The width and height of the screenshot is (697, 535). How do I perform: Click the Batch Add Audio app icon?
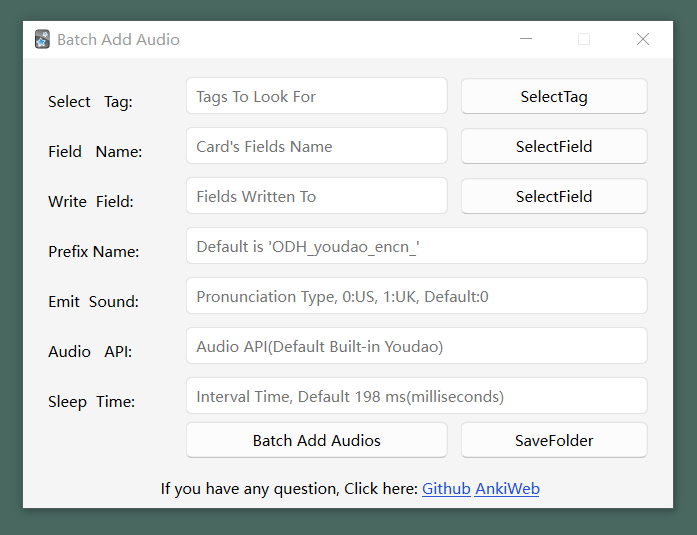tap(42, 40)
